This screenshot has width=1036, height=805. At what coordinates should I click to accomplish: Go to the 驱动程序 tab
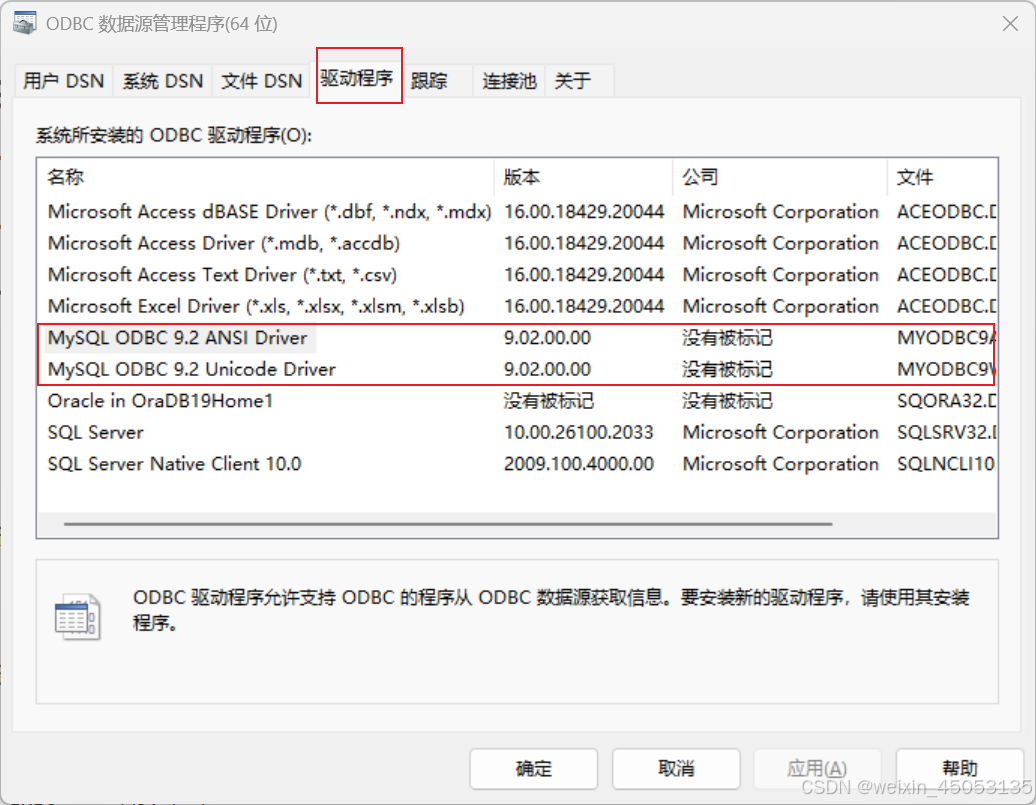click(x=357, y=78)
